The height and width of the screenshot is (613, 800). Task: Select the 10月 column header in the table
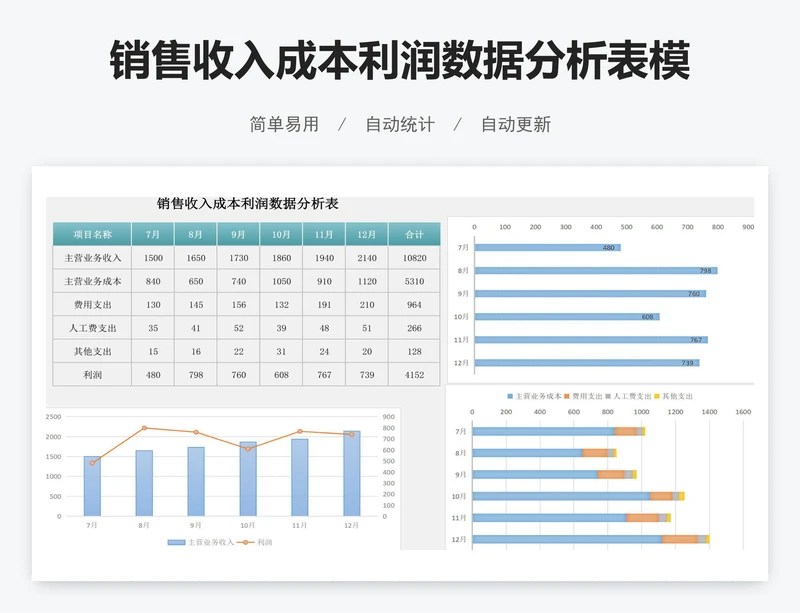(x=281, y=234)
